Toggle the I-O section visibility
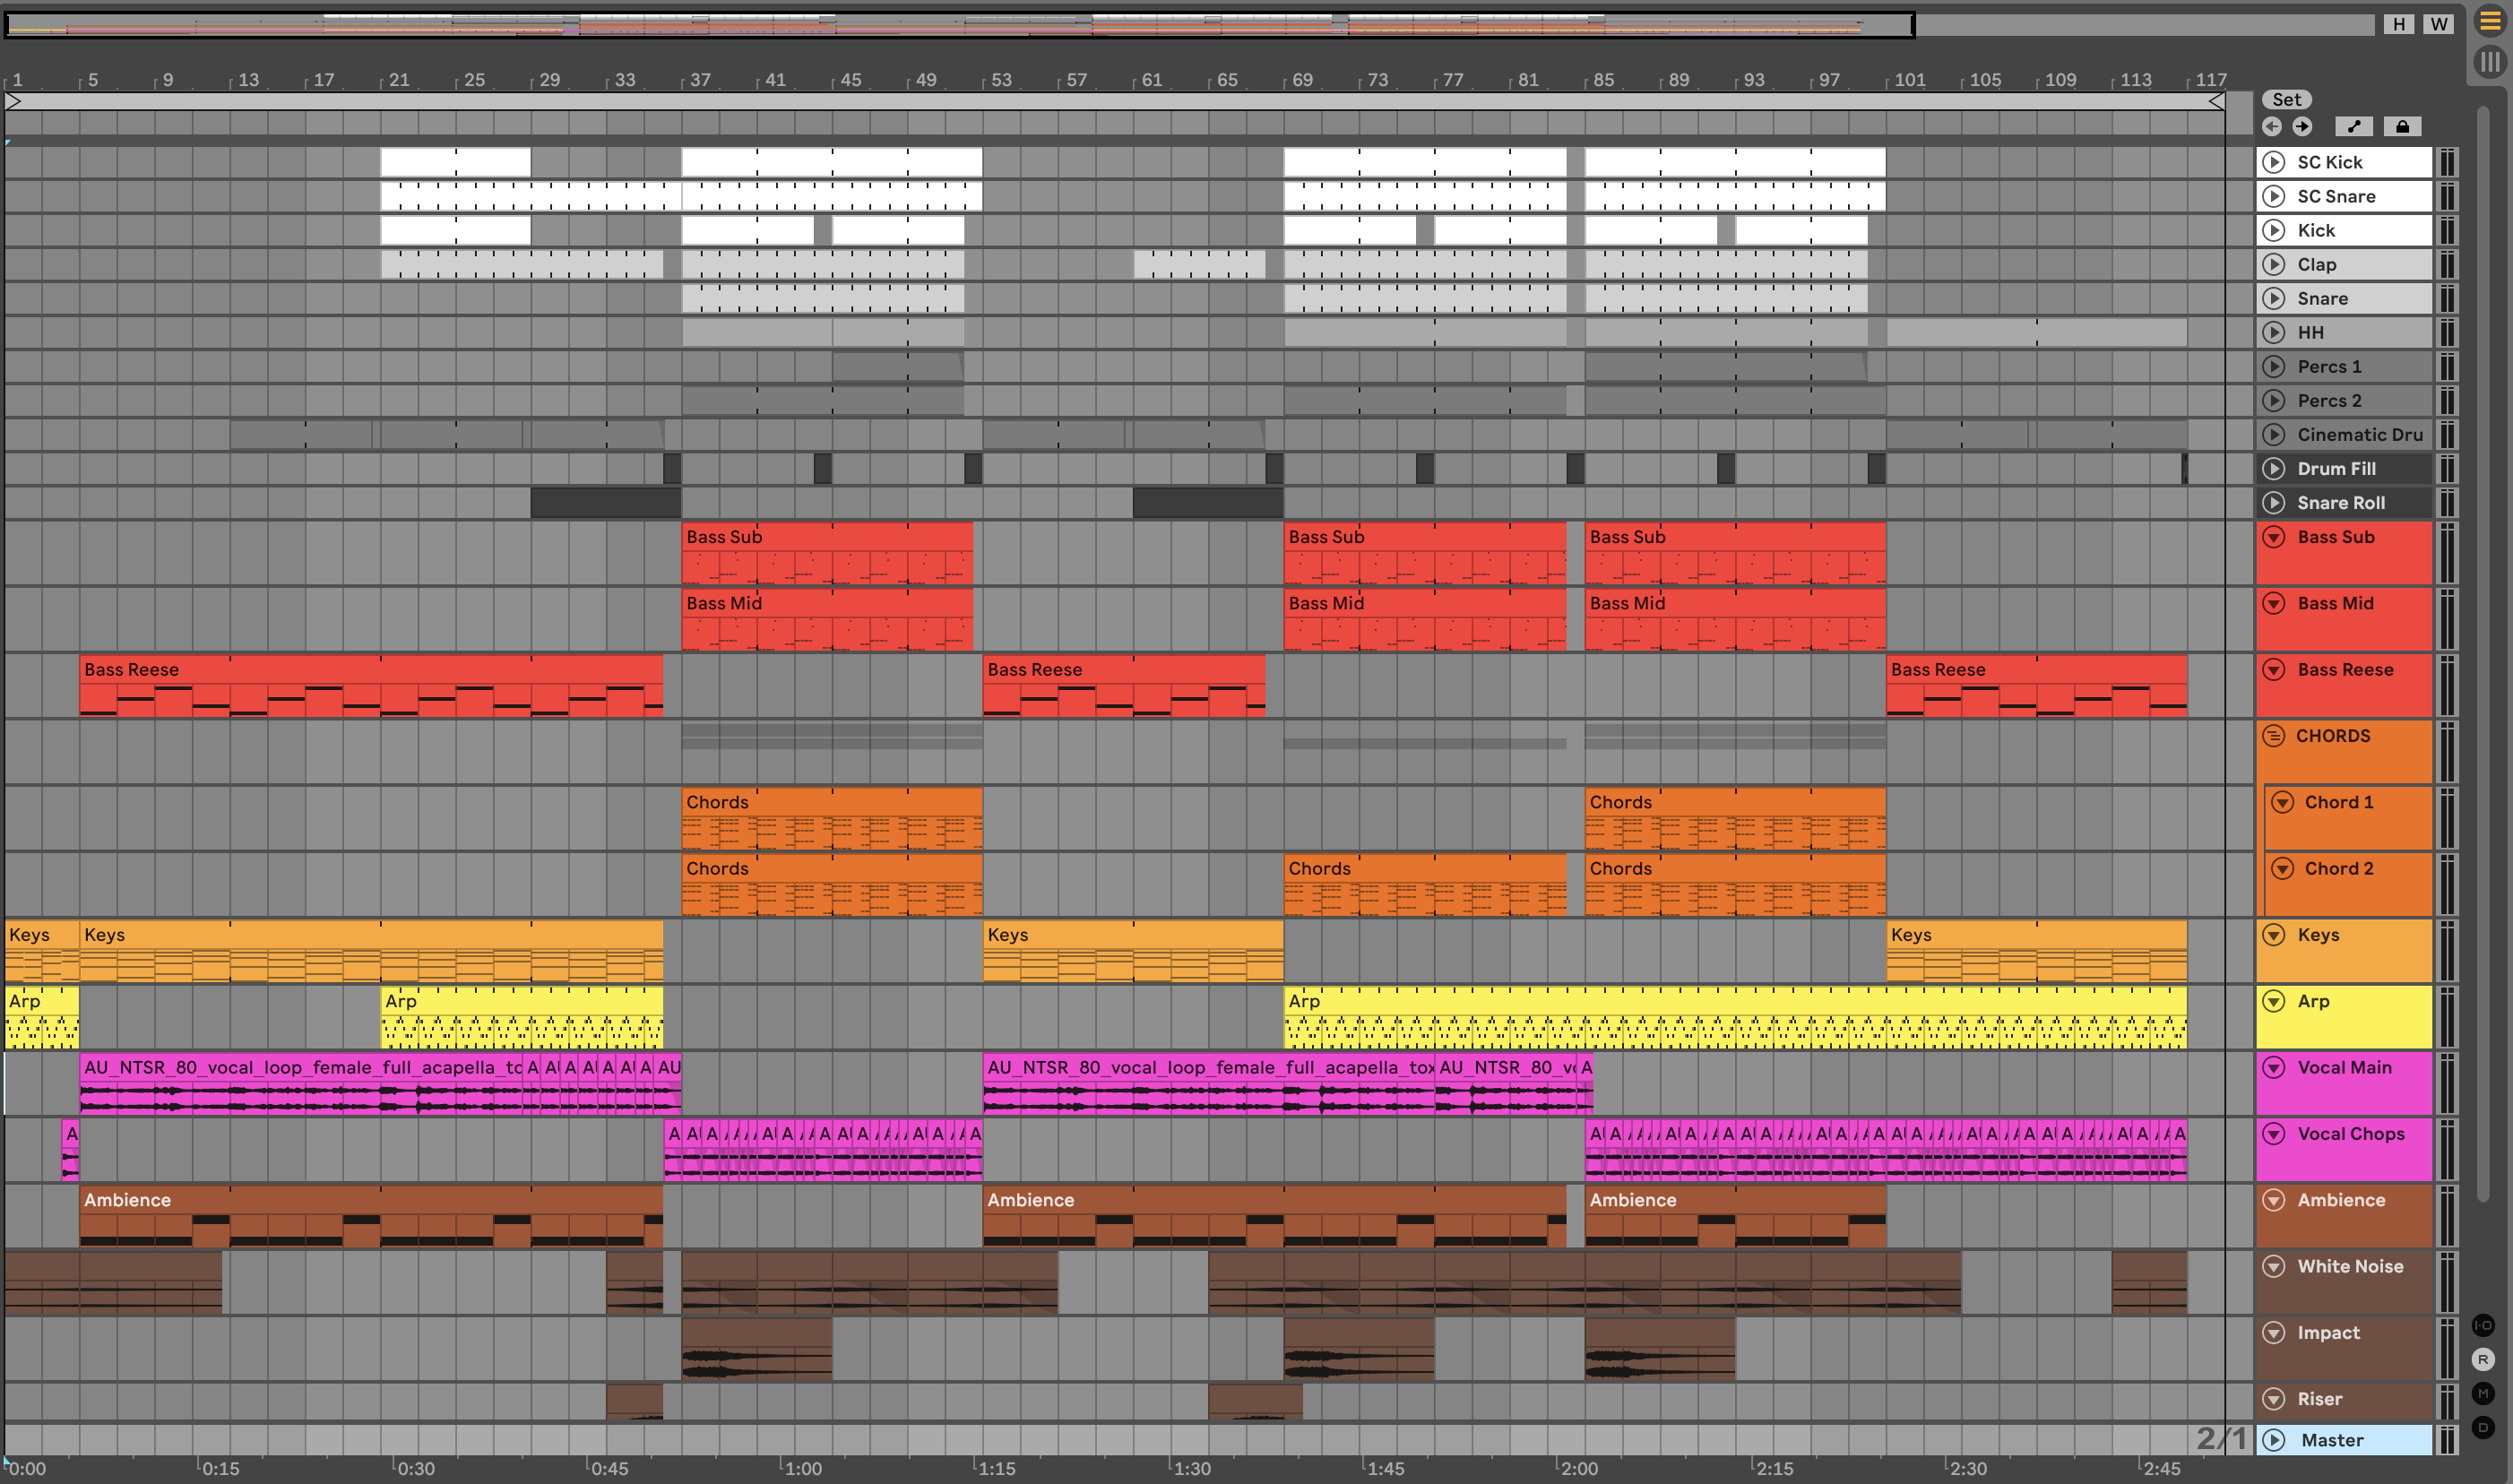2513x1484 pixels. click(x=2483, y=1325)
